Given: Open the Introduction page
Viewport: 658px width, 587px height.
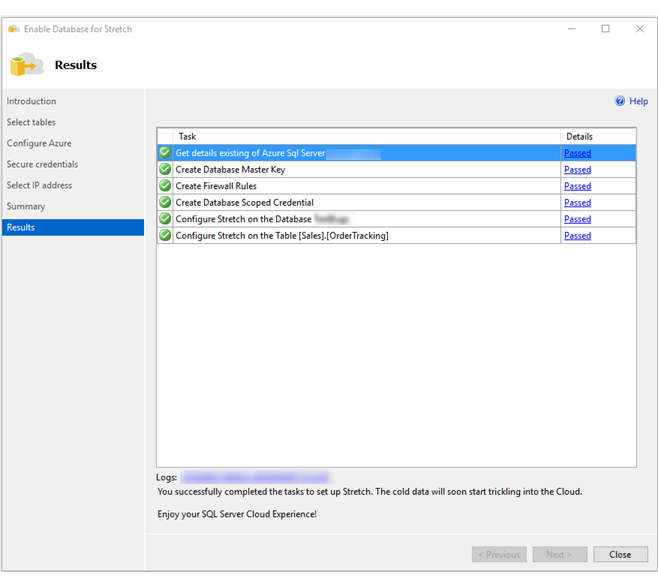Looking at the screenshot, I should [31, 101].
